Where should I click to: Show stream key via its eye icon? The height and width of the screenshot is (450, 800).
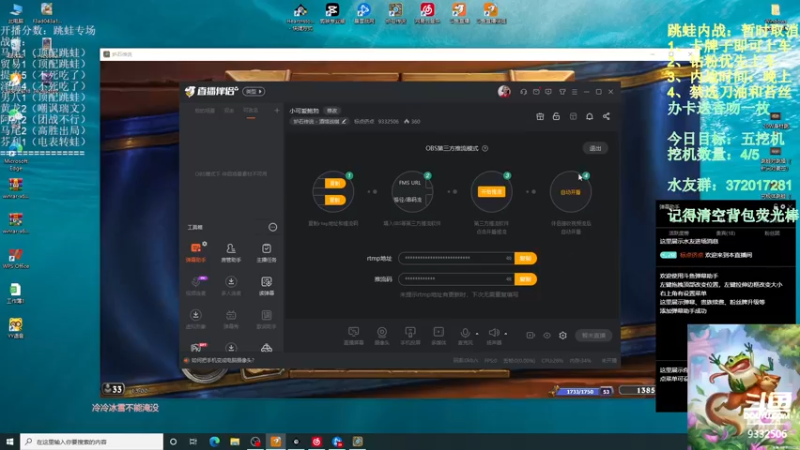coord(509,279)
